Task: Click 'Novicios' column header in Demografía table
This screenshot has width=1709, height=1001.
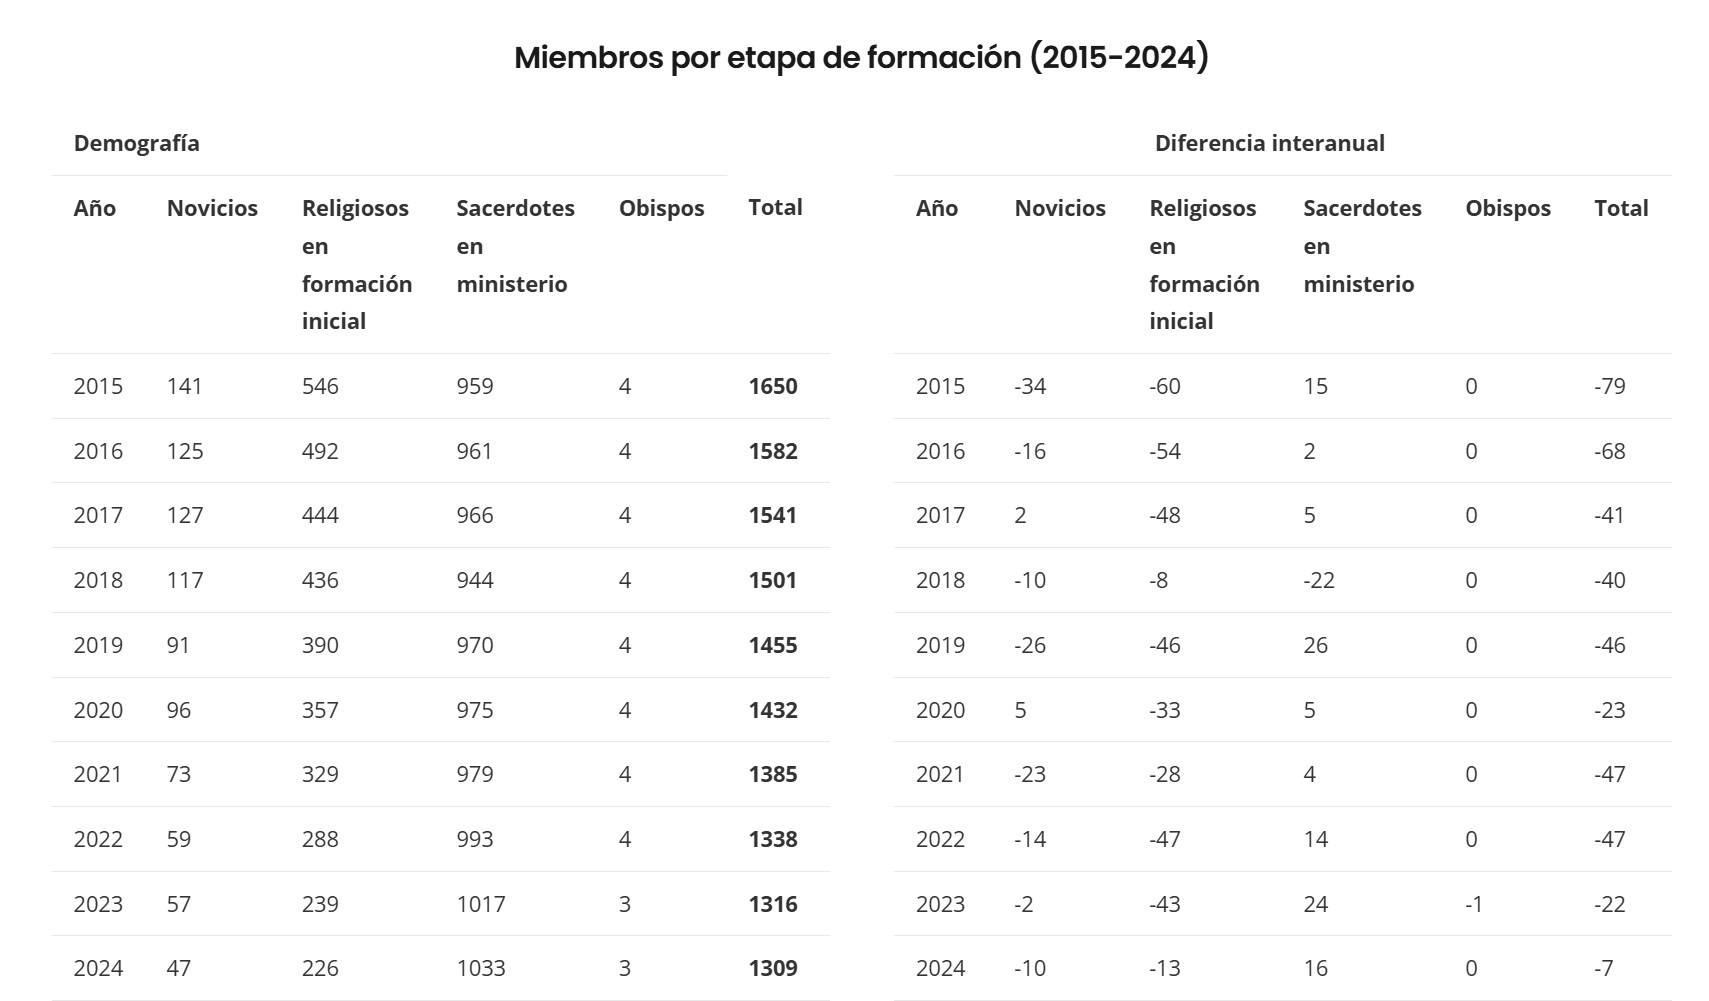Action: tap(212, 208)
